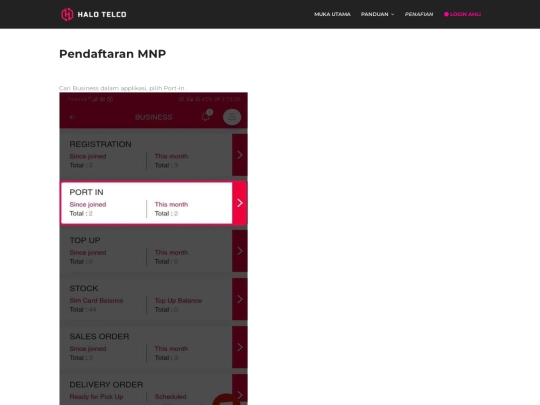This screenshot has width=540, height=405.
Task: Click the Pendaftaran MNP page heading
Action: coord(113,54)
